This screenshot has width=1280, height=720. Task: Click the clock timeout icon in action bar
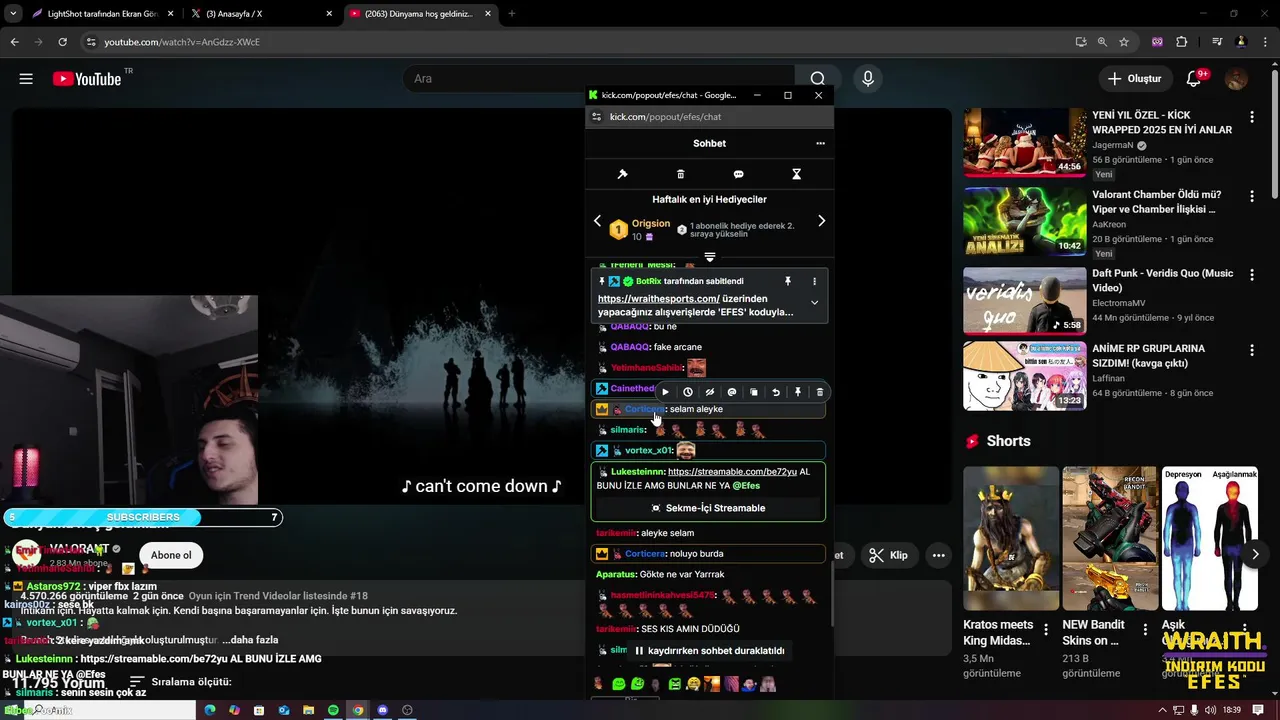coord(688,392)
